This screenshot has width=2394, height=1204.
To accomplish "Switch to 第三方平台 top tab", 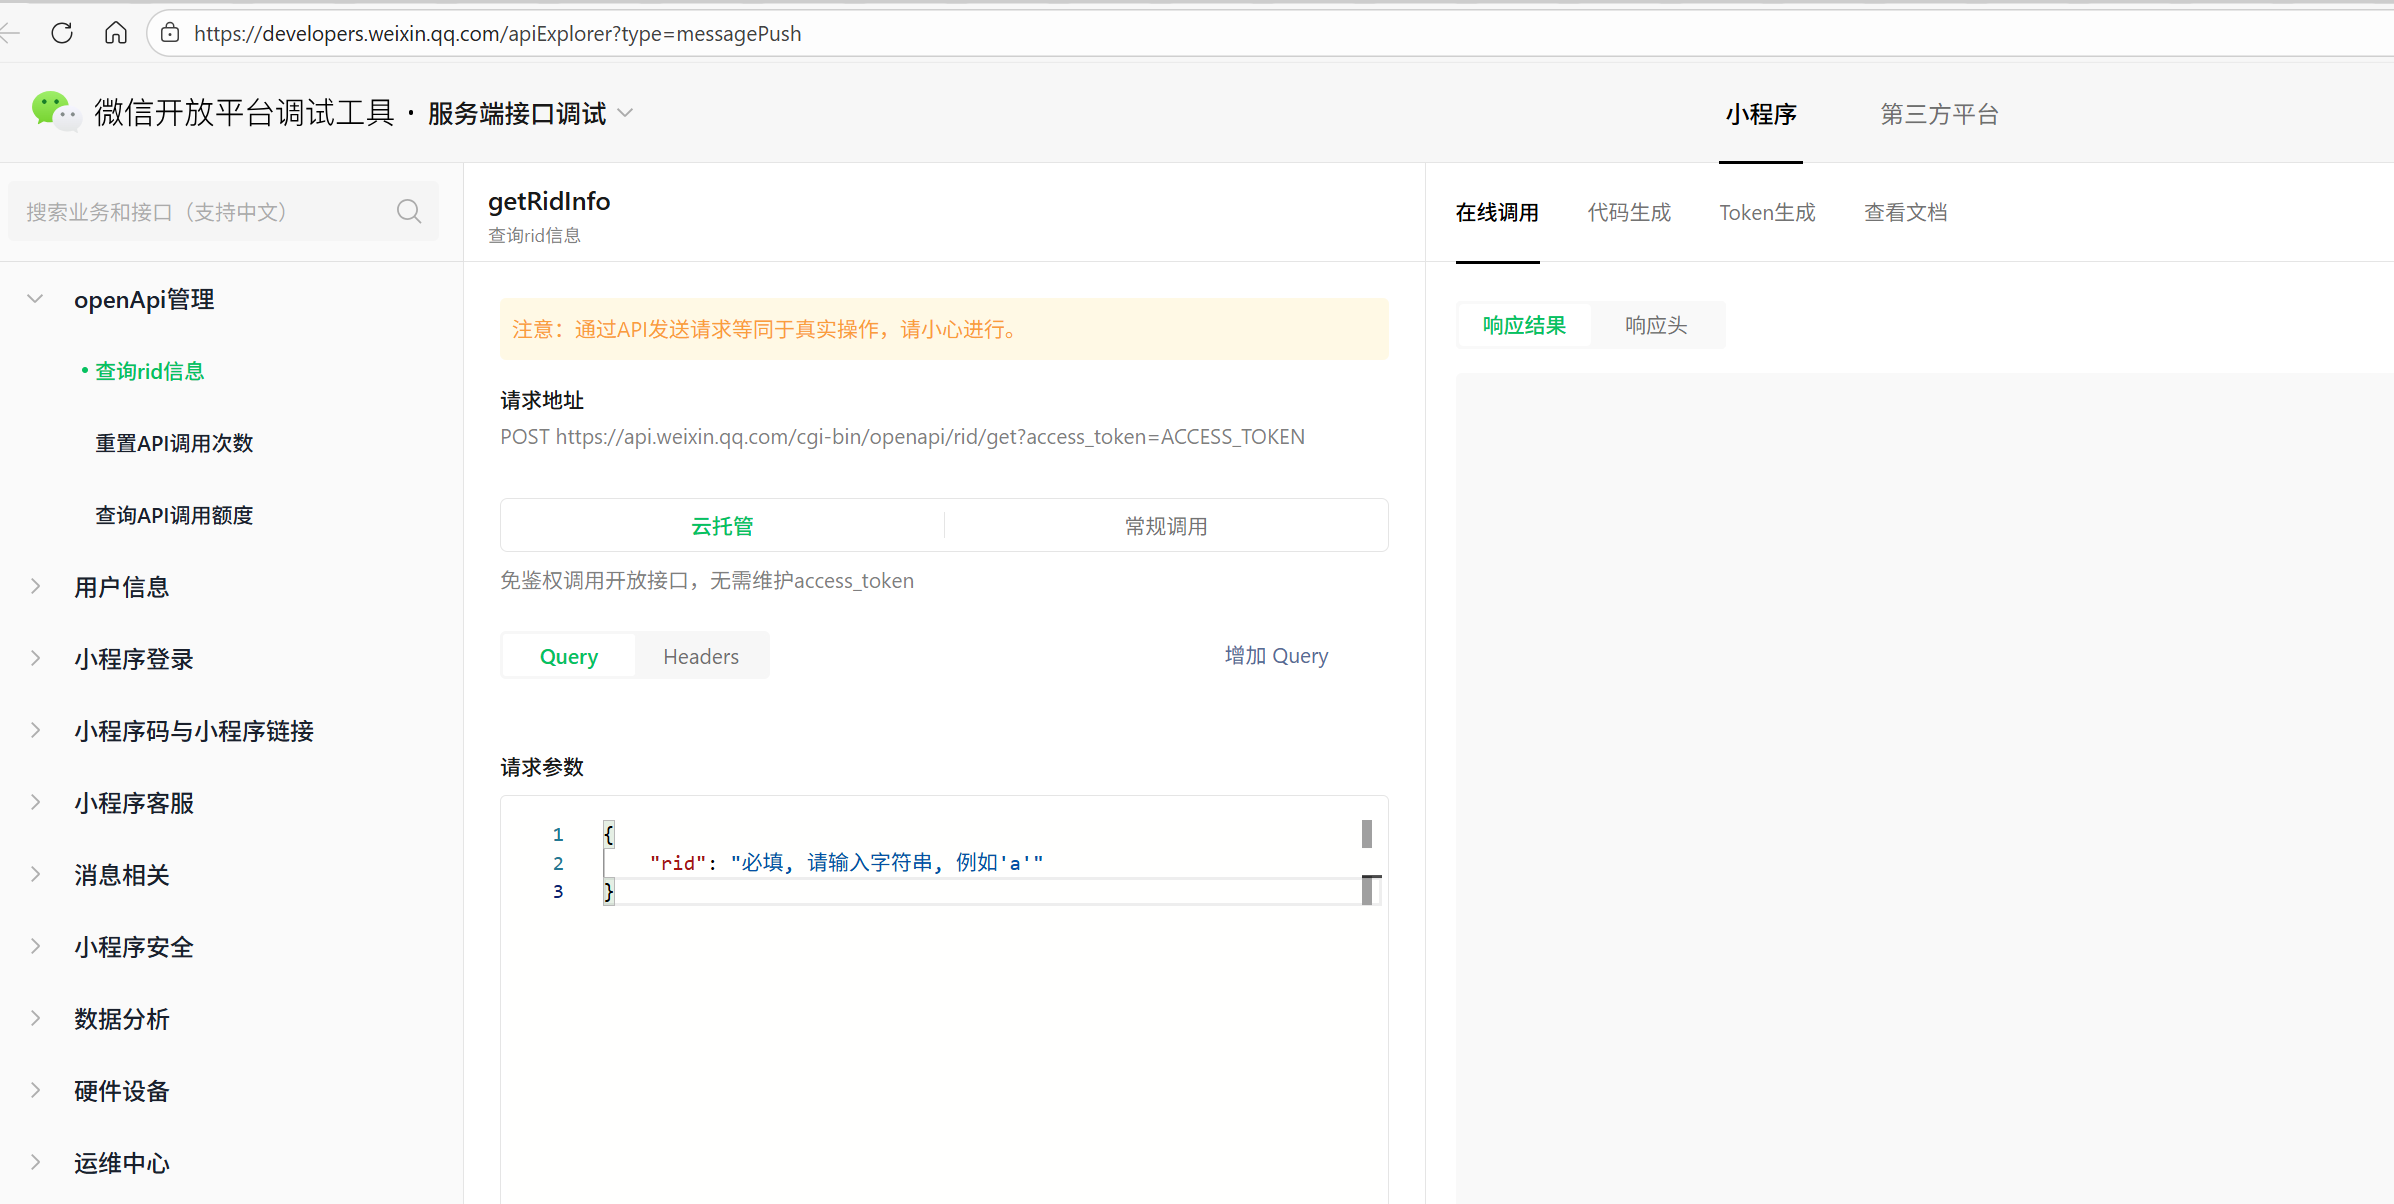I will [1939, 114].
